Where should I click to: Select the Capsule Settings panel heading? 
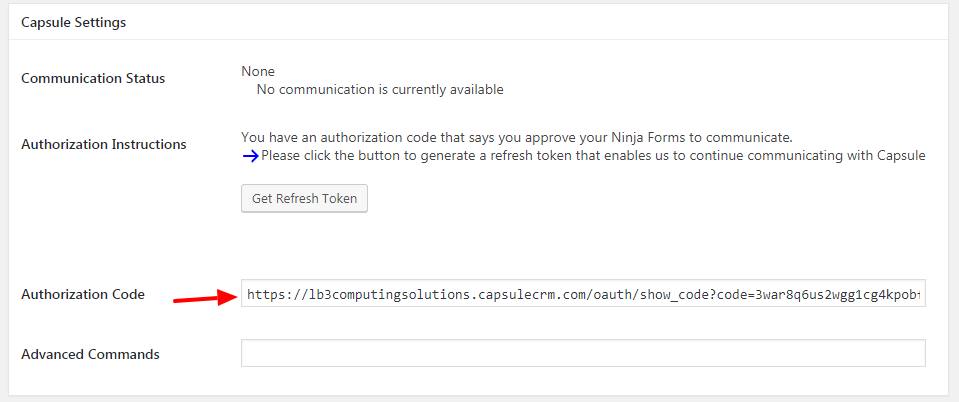(73, 22)
